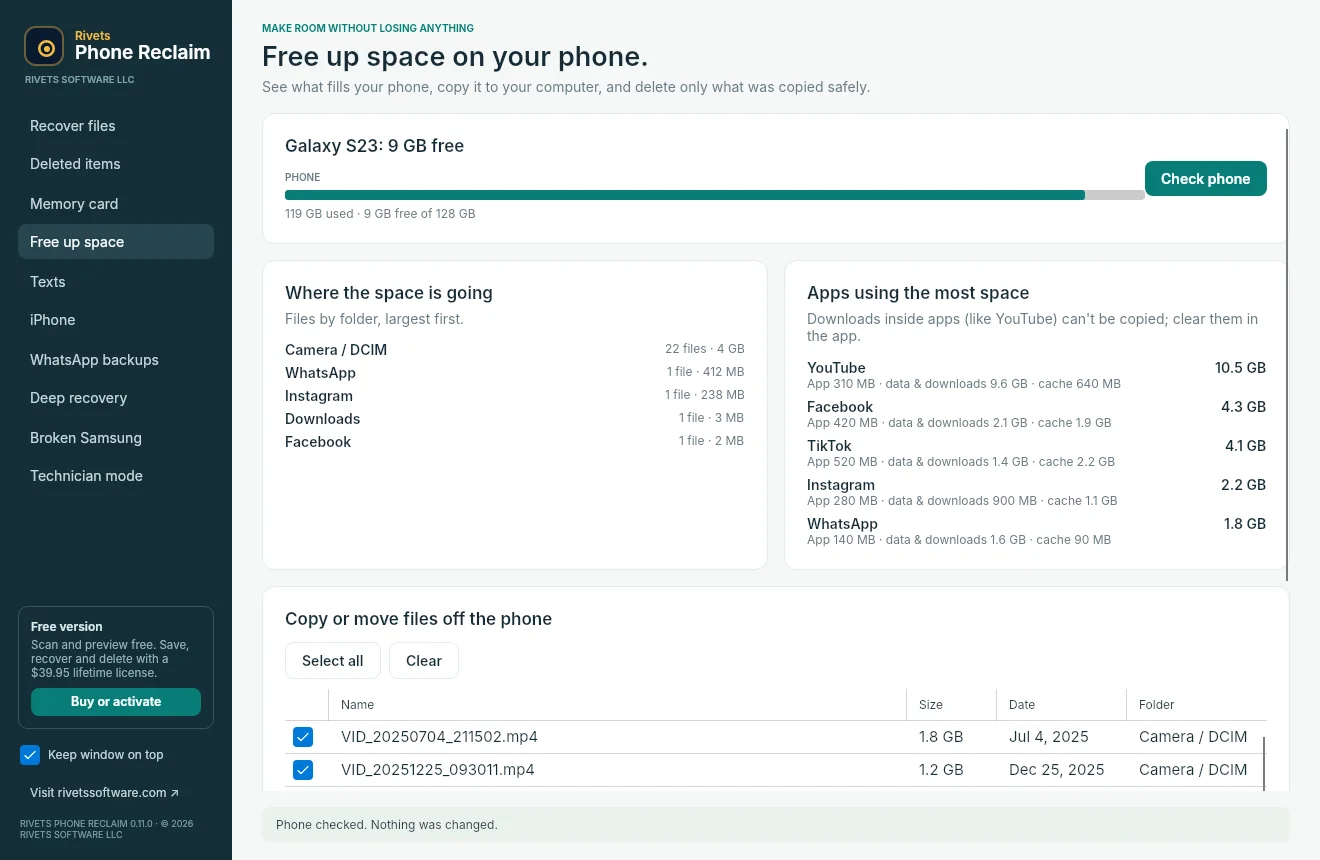Open the Memory card section
1320x860 pixels.
pos(116,204)
